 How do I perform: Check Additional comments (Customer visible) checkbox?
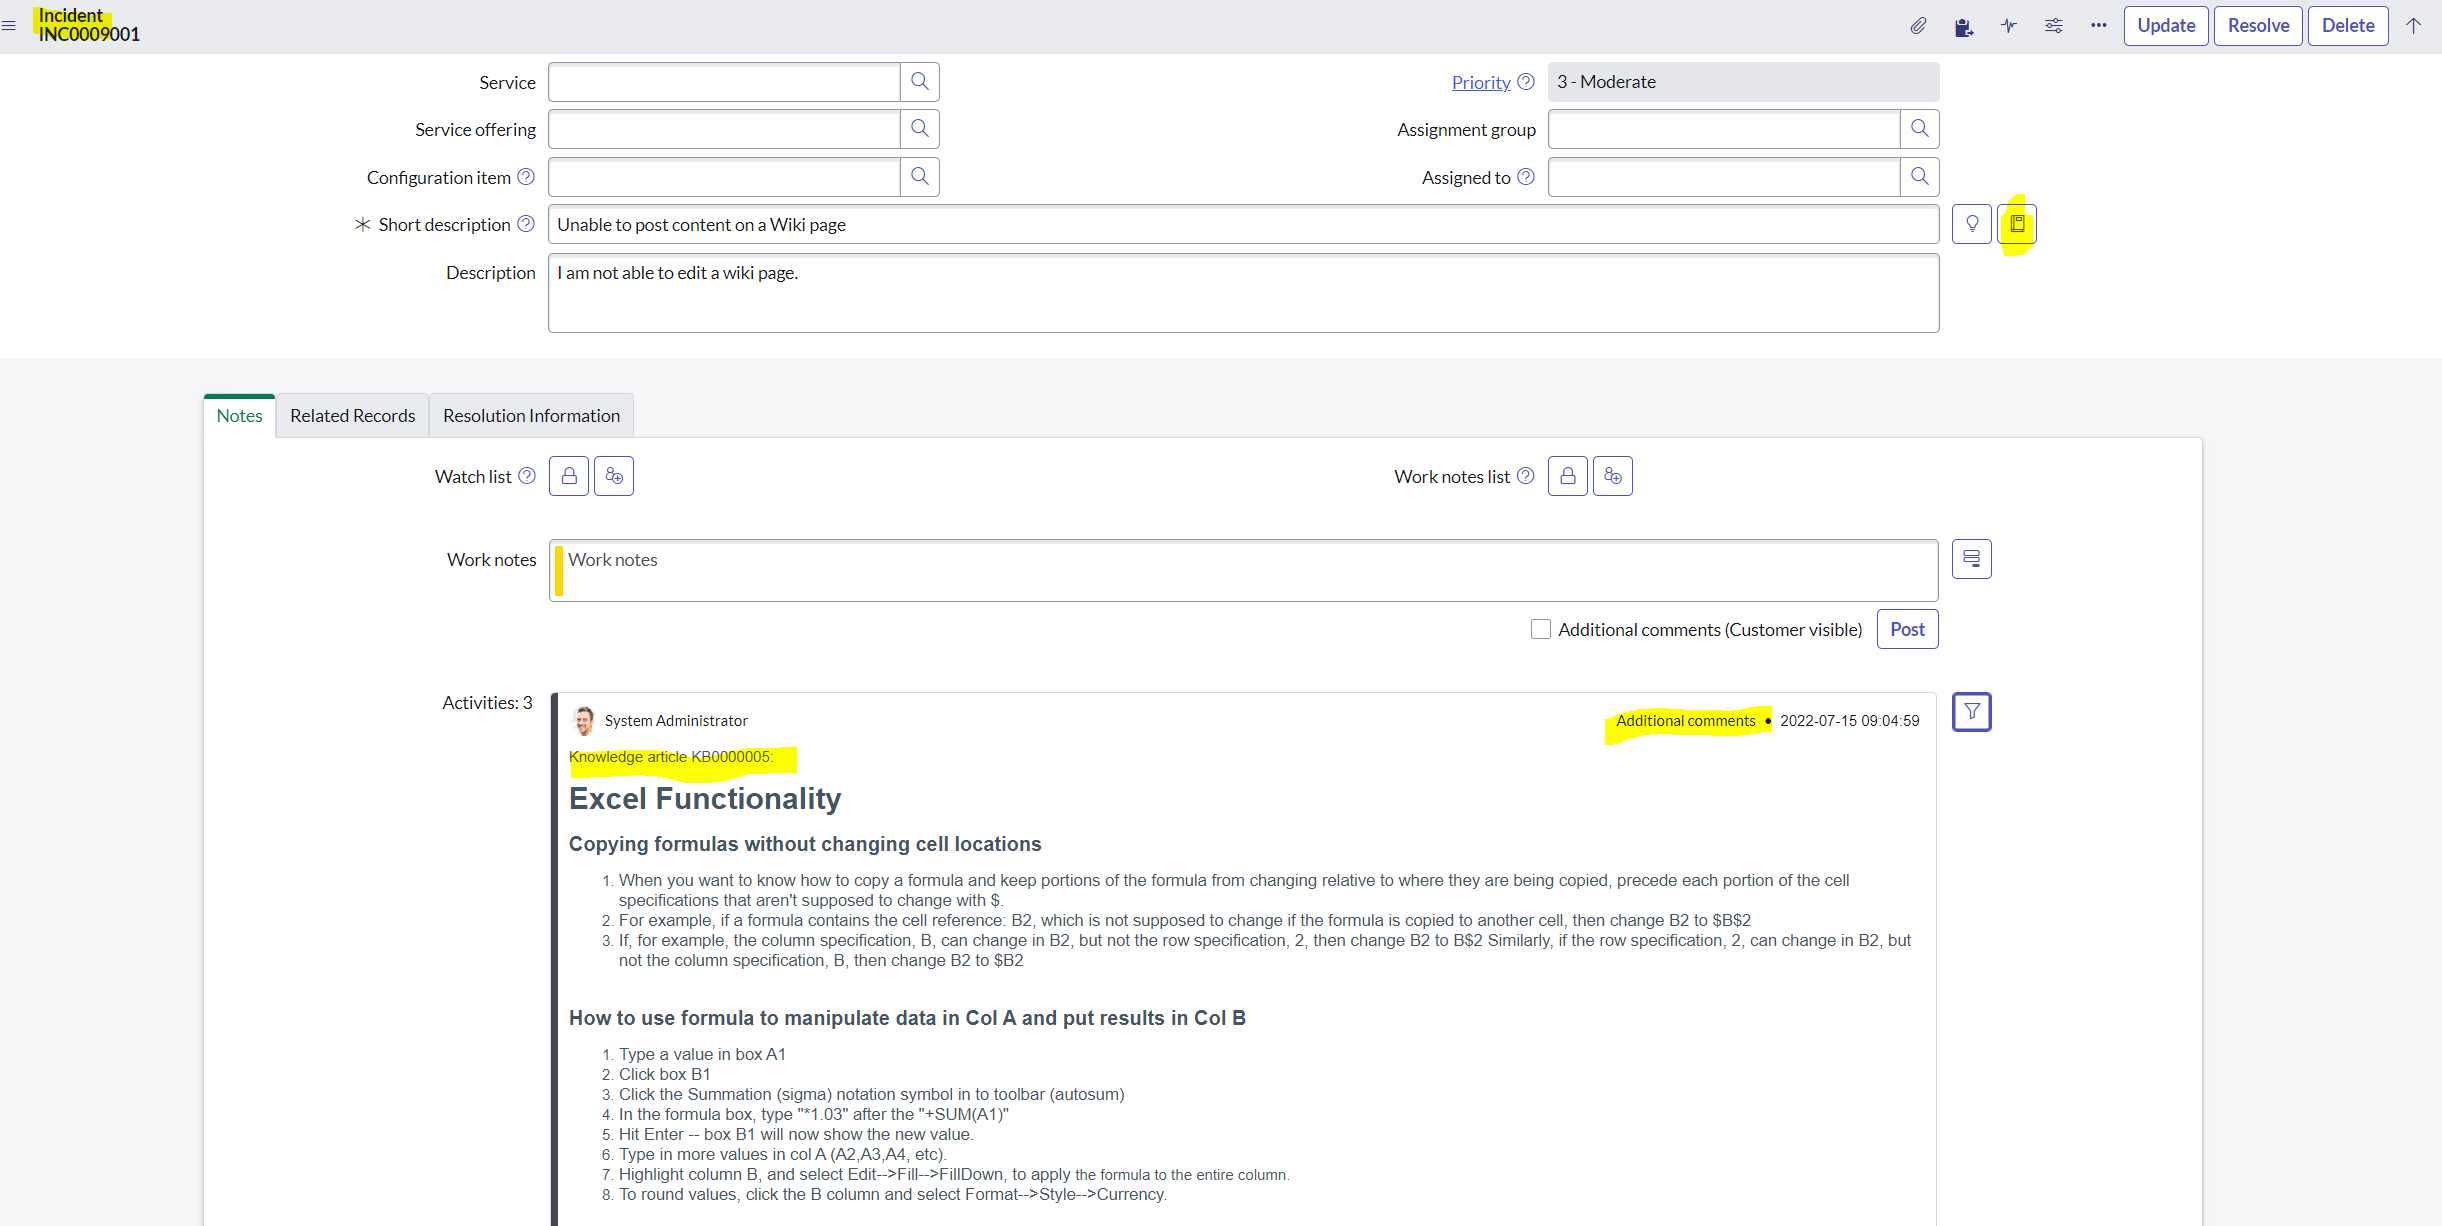click(1541, 629)
